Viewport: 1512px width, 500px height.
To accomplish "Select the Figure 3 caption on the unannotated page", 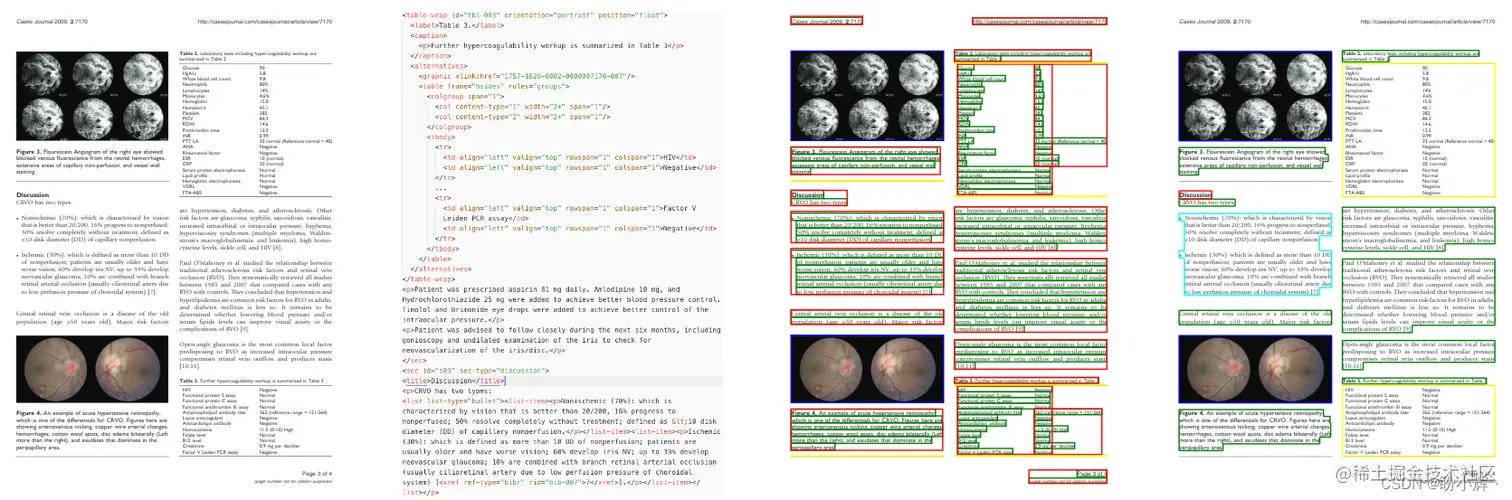I will pyautogui.click(x=91, y=161).
